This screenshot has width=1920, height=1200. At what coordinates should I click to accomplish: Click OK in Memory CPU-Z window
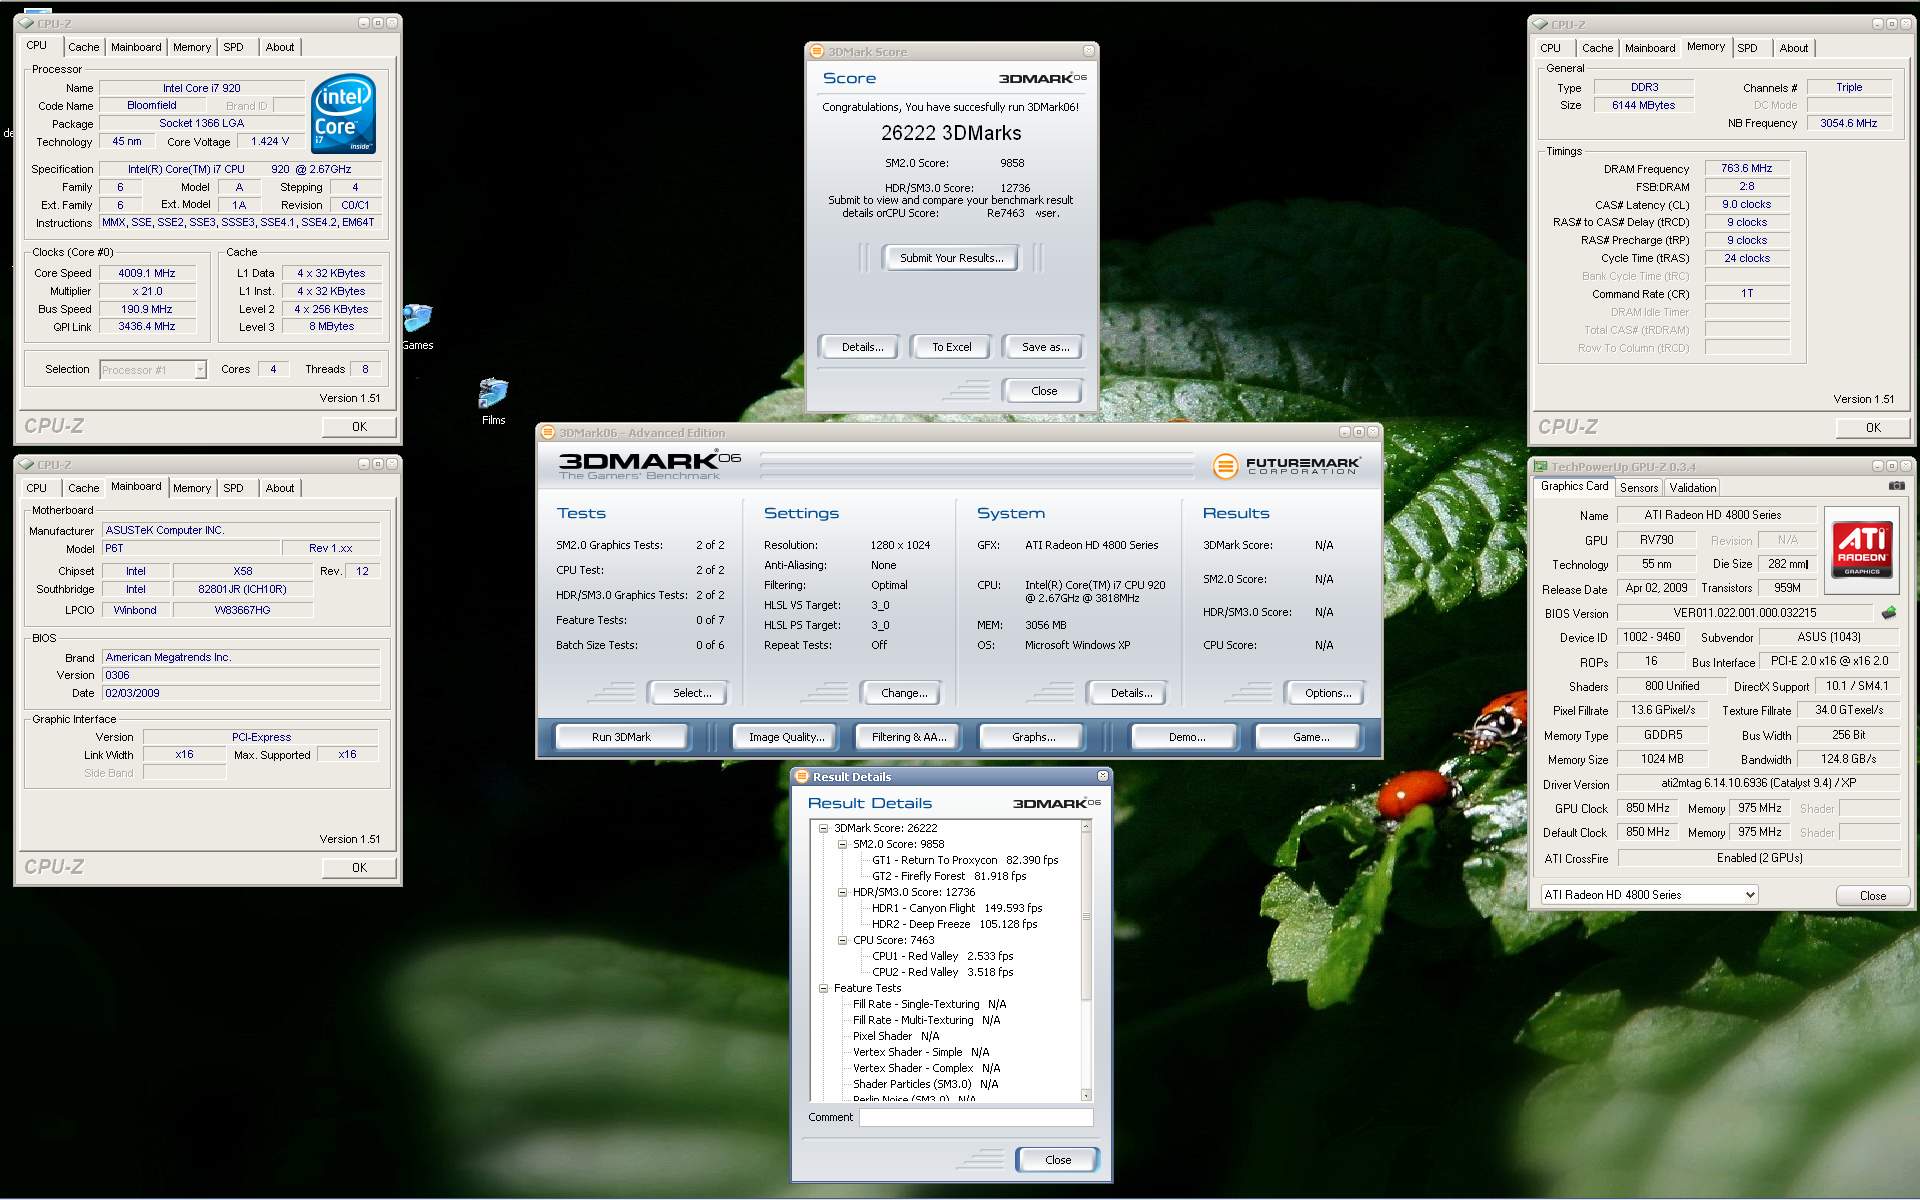tap(1873, 428)
